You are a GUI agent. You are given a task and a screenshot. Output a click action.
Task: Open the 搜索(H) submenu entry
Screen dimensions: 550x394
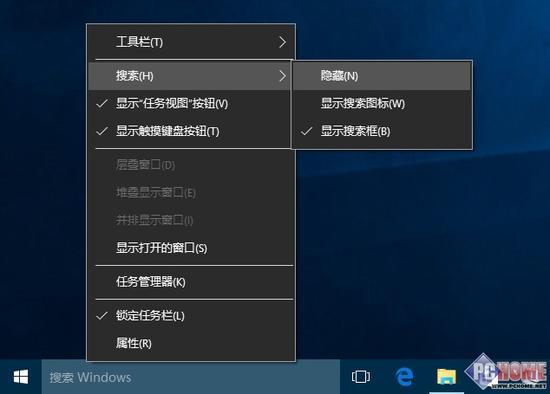coord(189,75)
